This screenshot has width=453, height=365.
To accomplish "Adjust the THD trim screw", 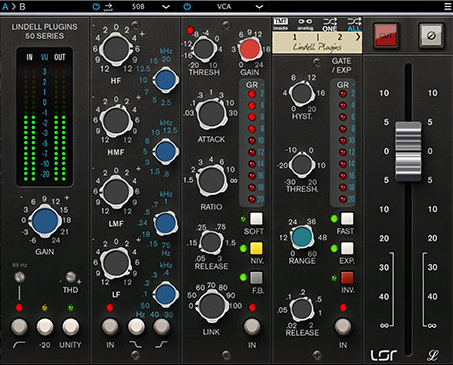I will (70, 276).
